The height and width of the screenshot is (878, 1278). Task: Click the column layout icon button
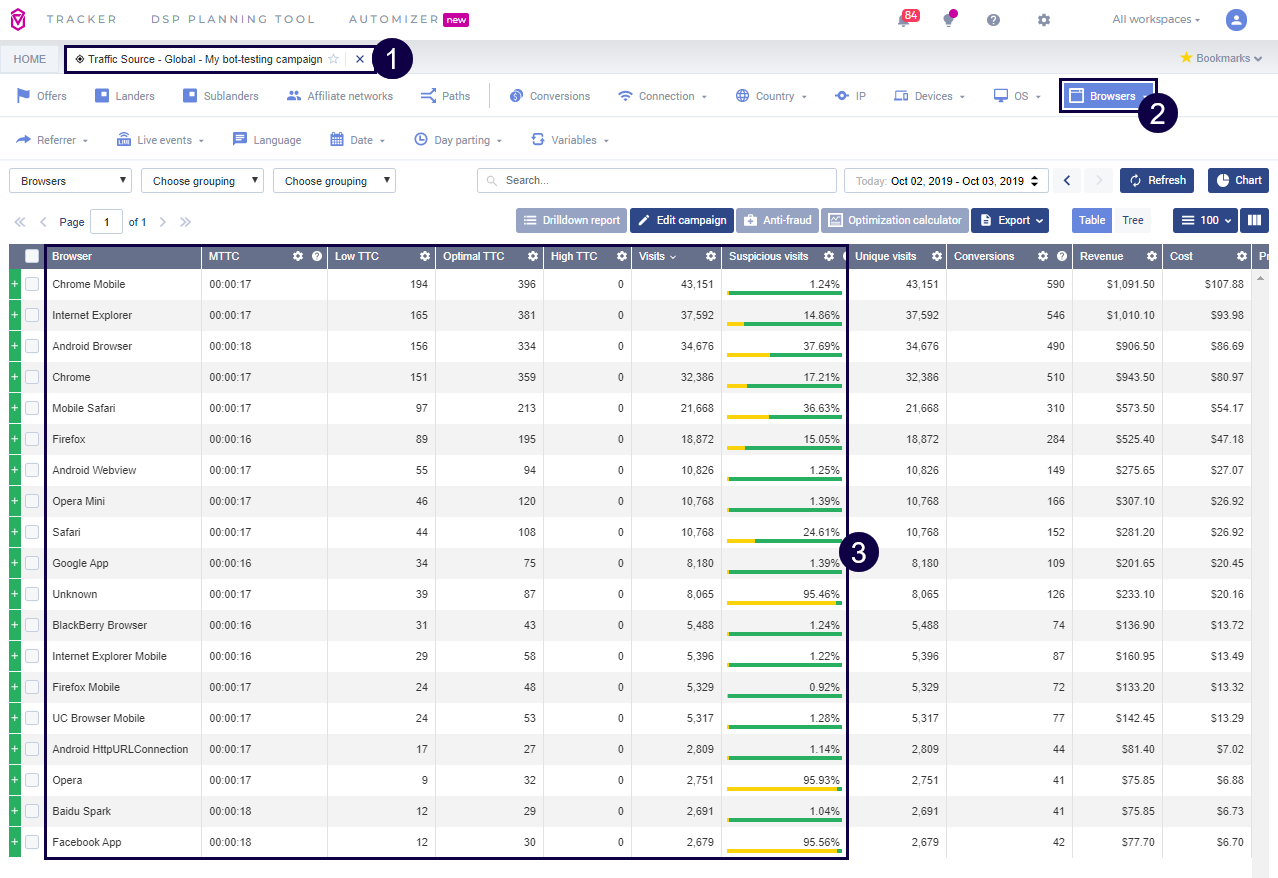[1254, 220]
